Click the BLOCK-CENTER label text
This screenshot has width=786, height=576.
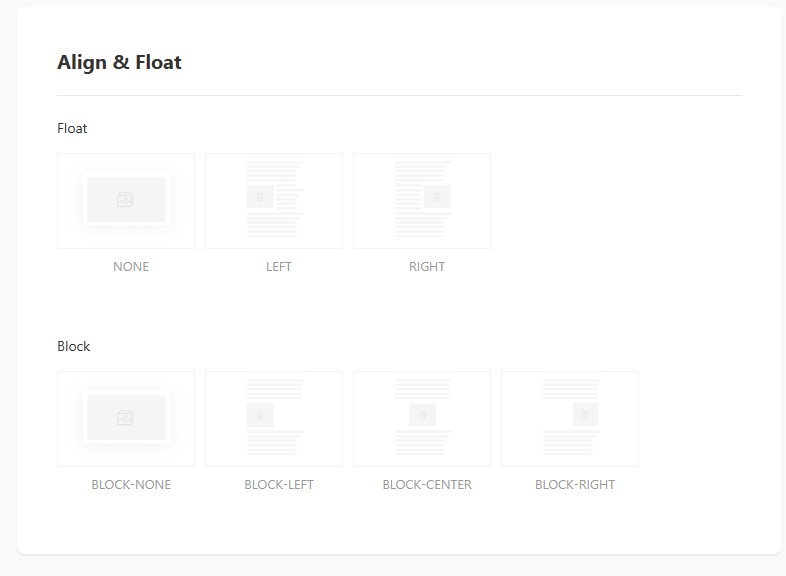pos(427,485)
